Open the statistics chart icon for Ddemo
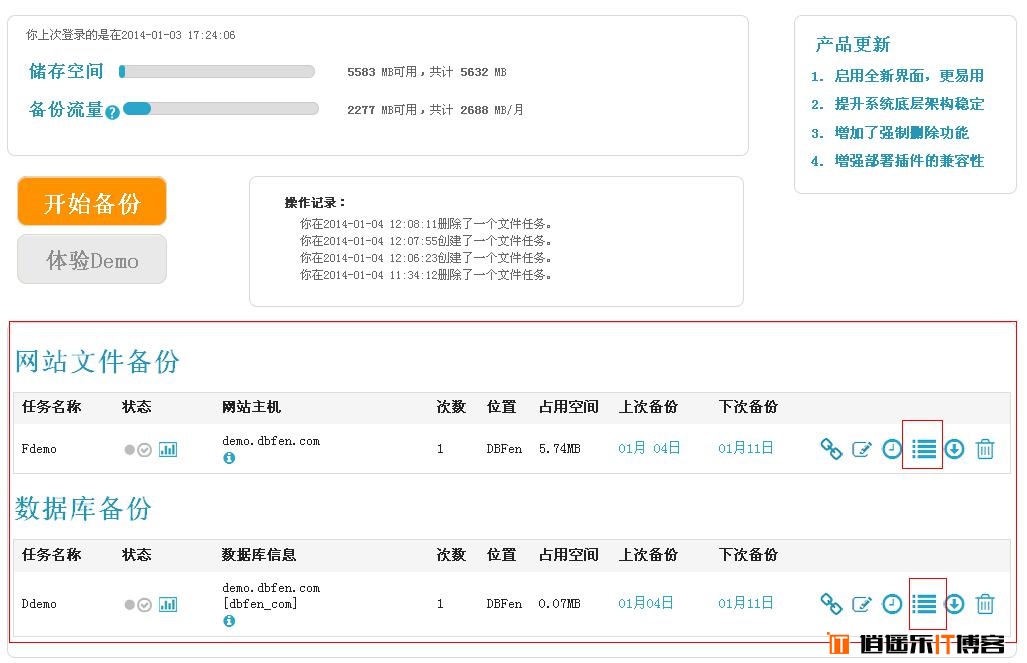1027x663 pixels. pos(168,604)
